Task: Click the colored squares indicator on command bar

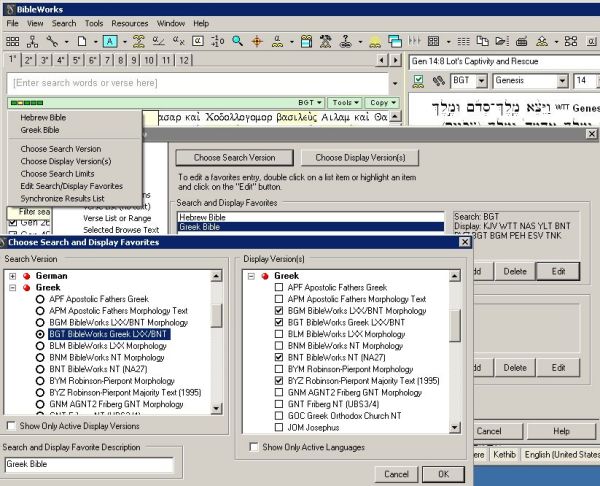Action: point(27,103)
